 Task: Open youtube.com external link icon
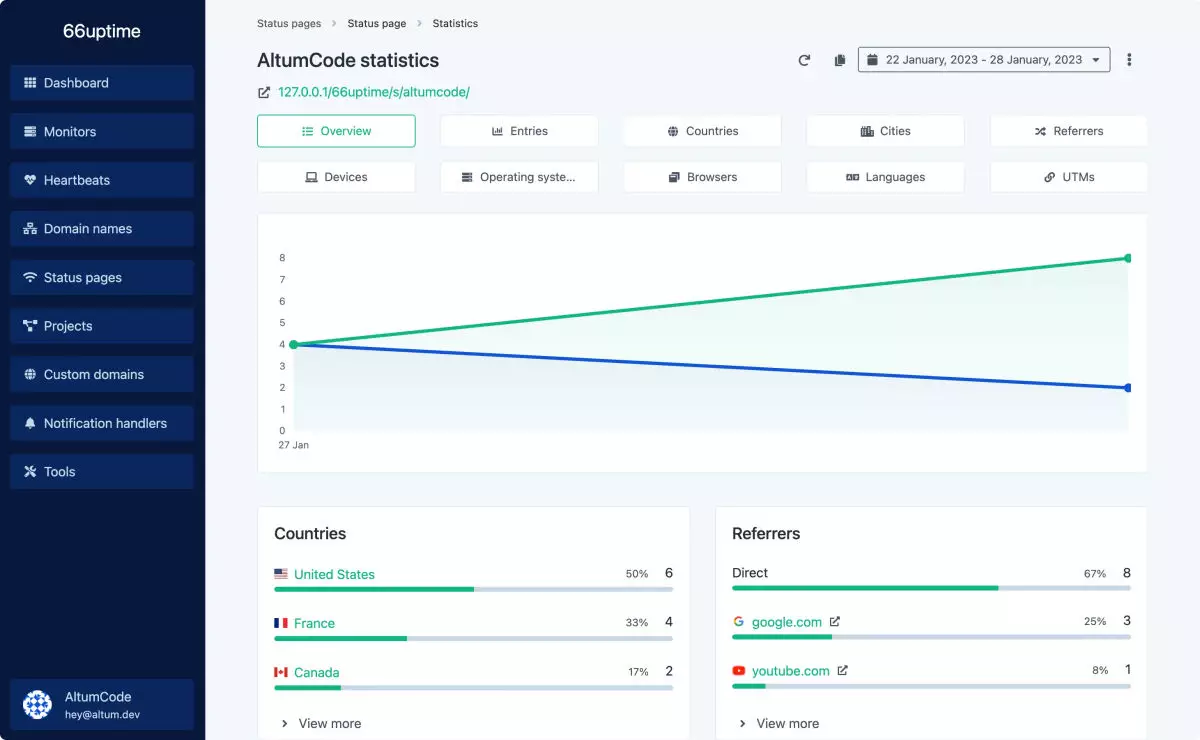[x=842, y=670]
